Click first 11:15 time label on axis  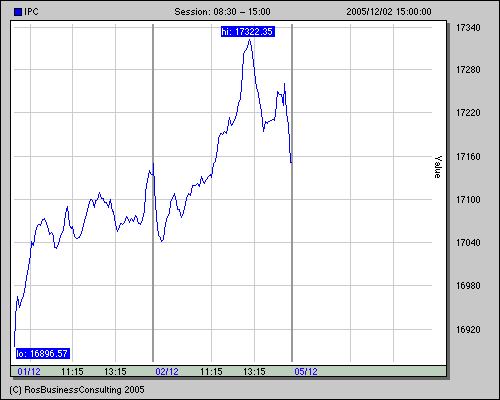(x=72, y=372)
